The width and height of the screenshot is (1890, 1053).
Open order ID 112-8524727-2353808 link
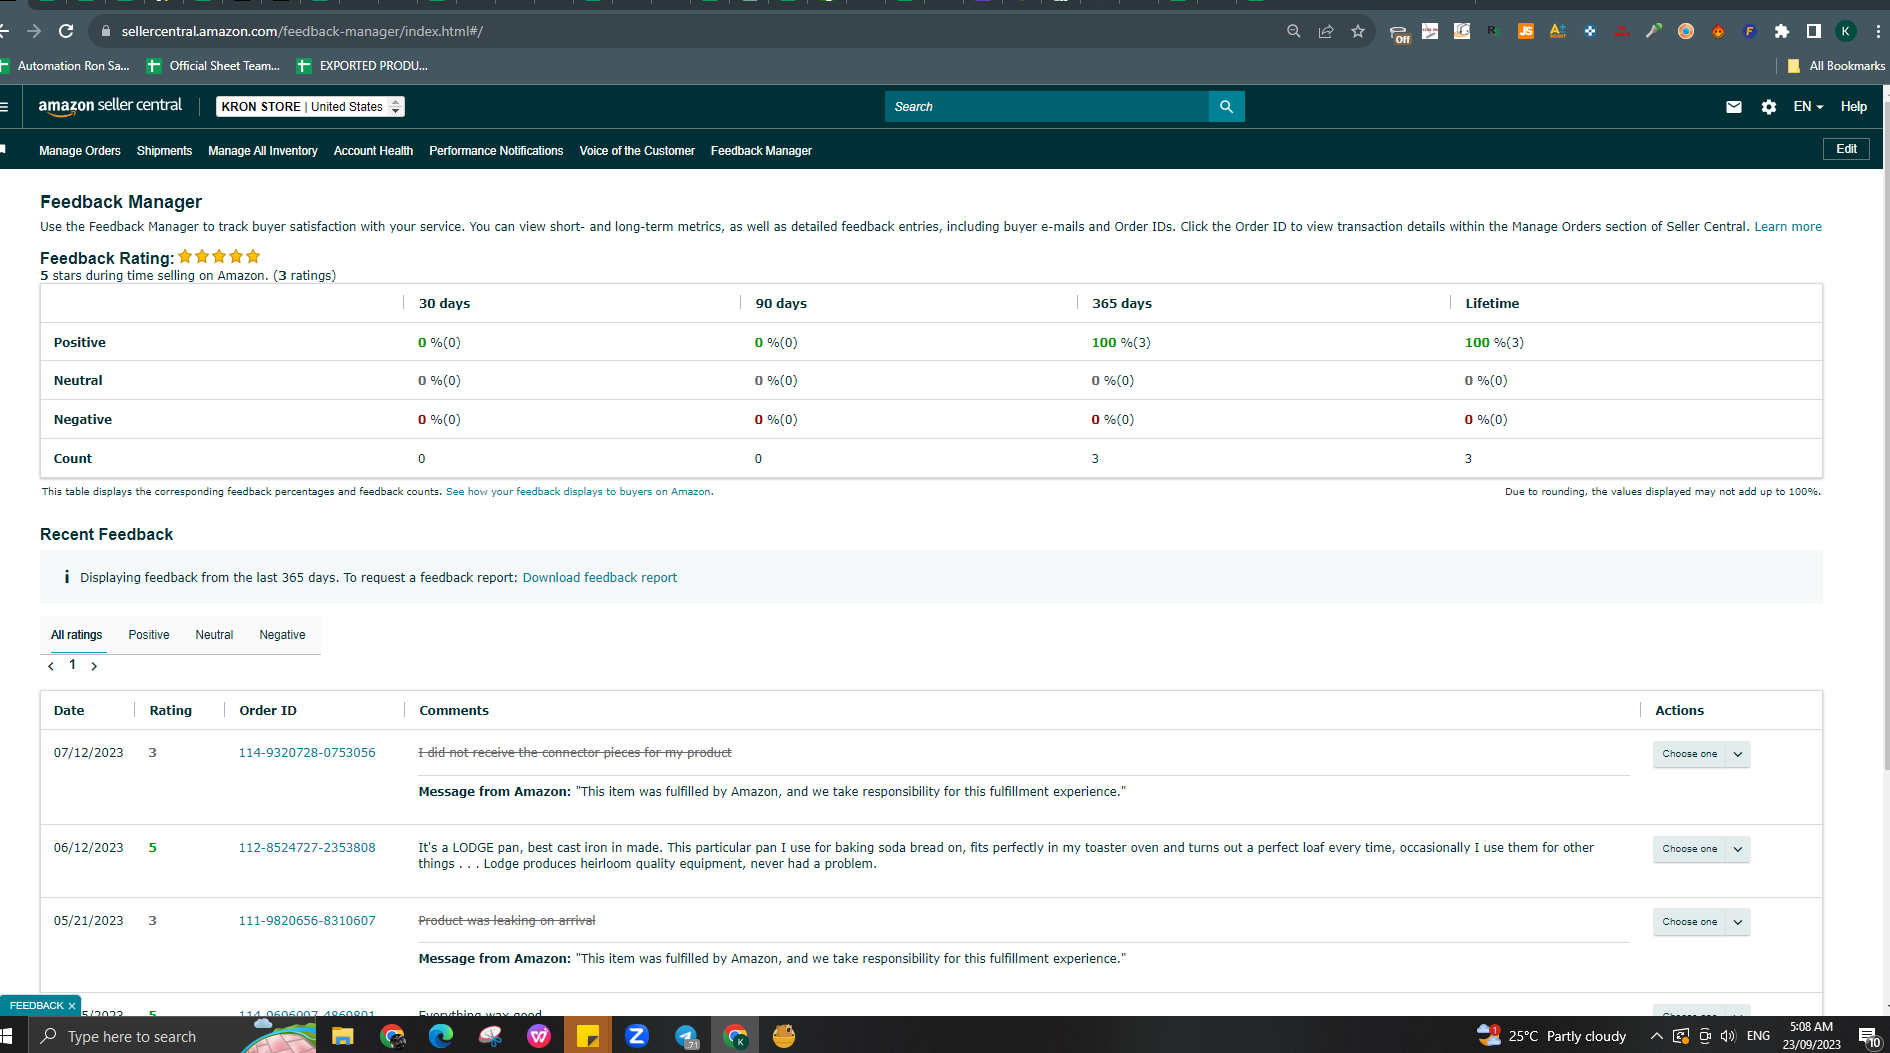click(307, 848)
